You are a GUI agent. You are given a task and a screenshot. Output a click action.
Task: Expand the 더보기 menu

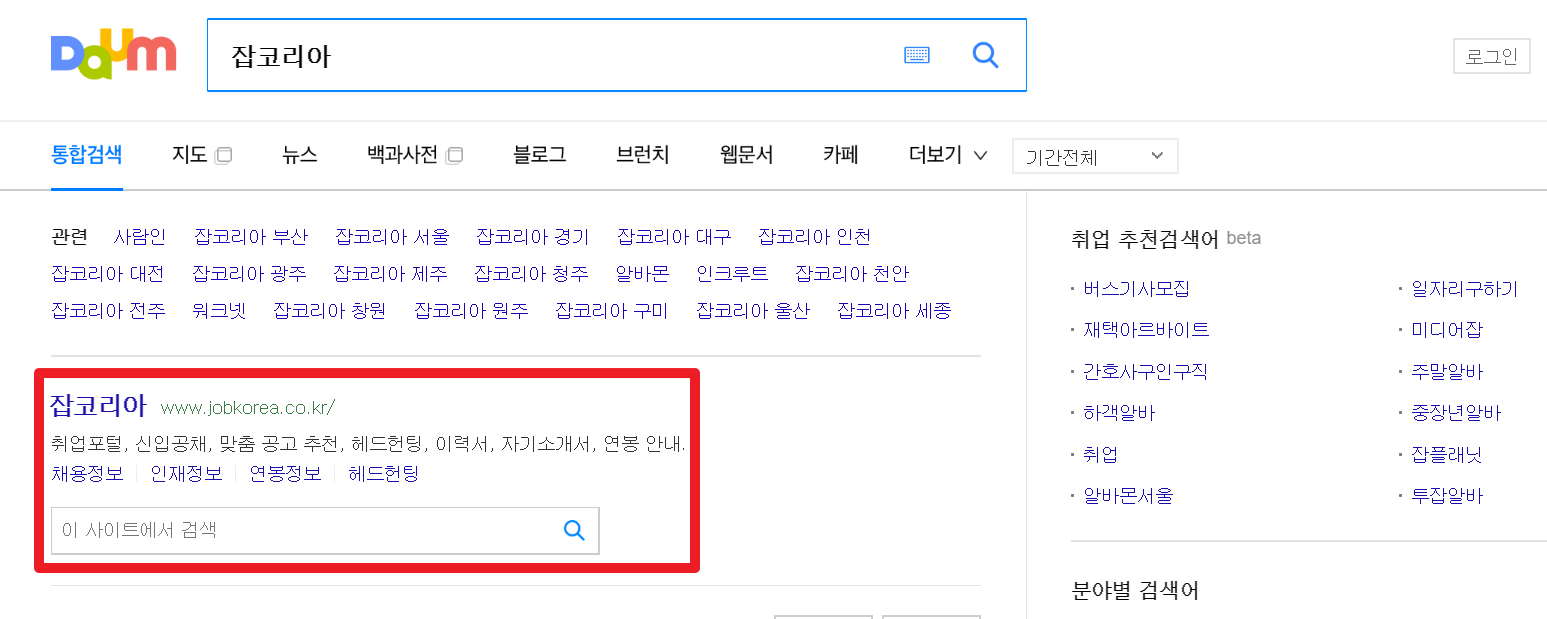tap(948, 155)
